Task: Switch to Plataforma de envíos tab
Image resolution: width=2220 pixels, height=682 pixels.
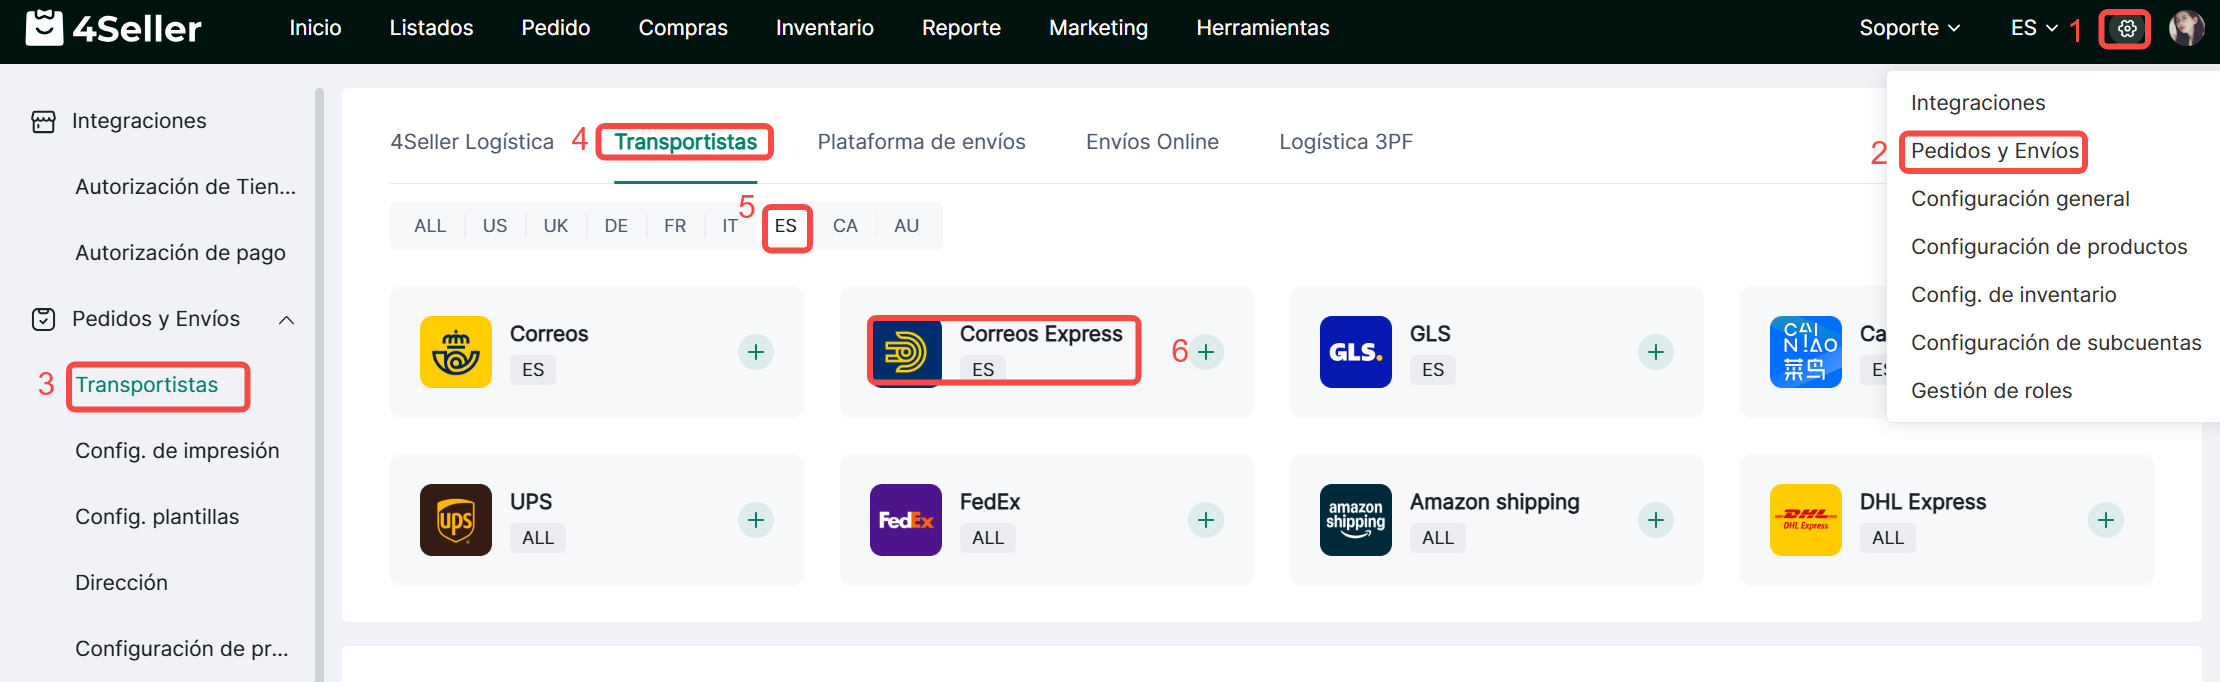Action: (x=921, y=142)
